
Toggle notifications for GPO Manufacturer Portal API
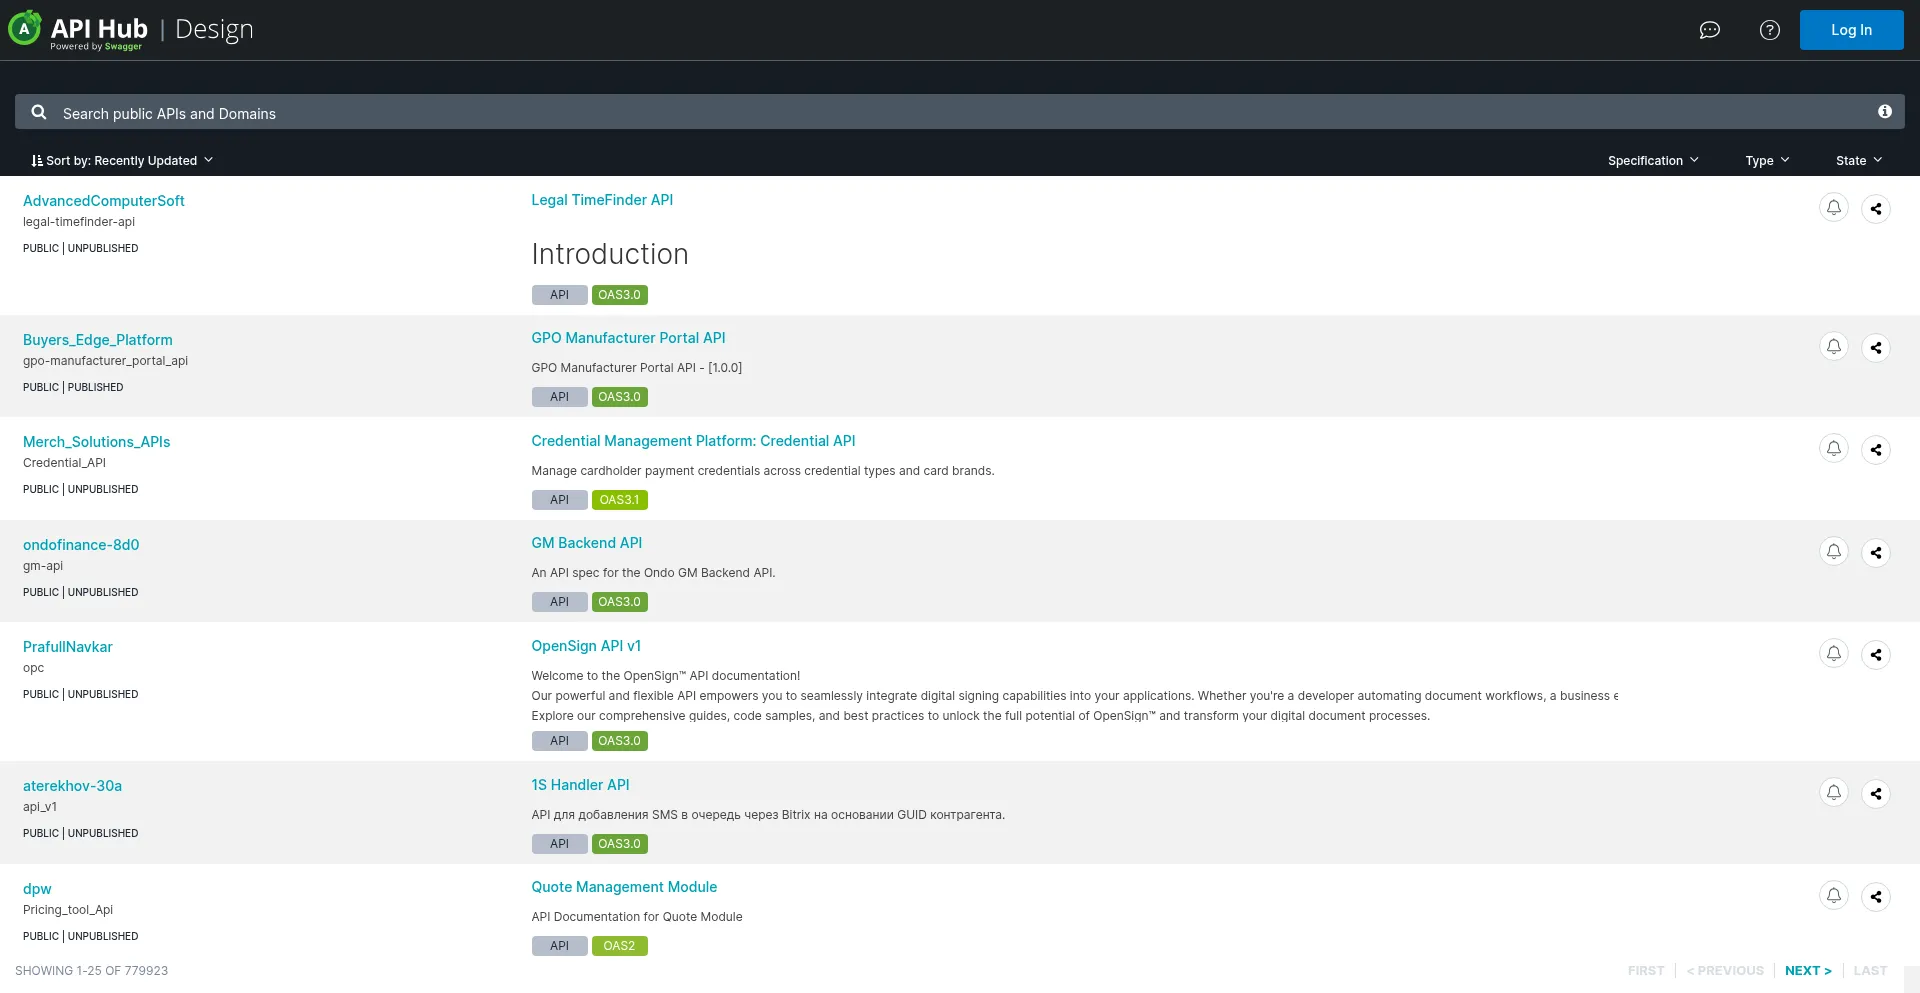[1833, 347]
